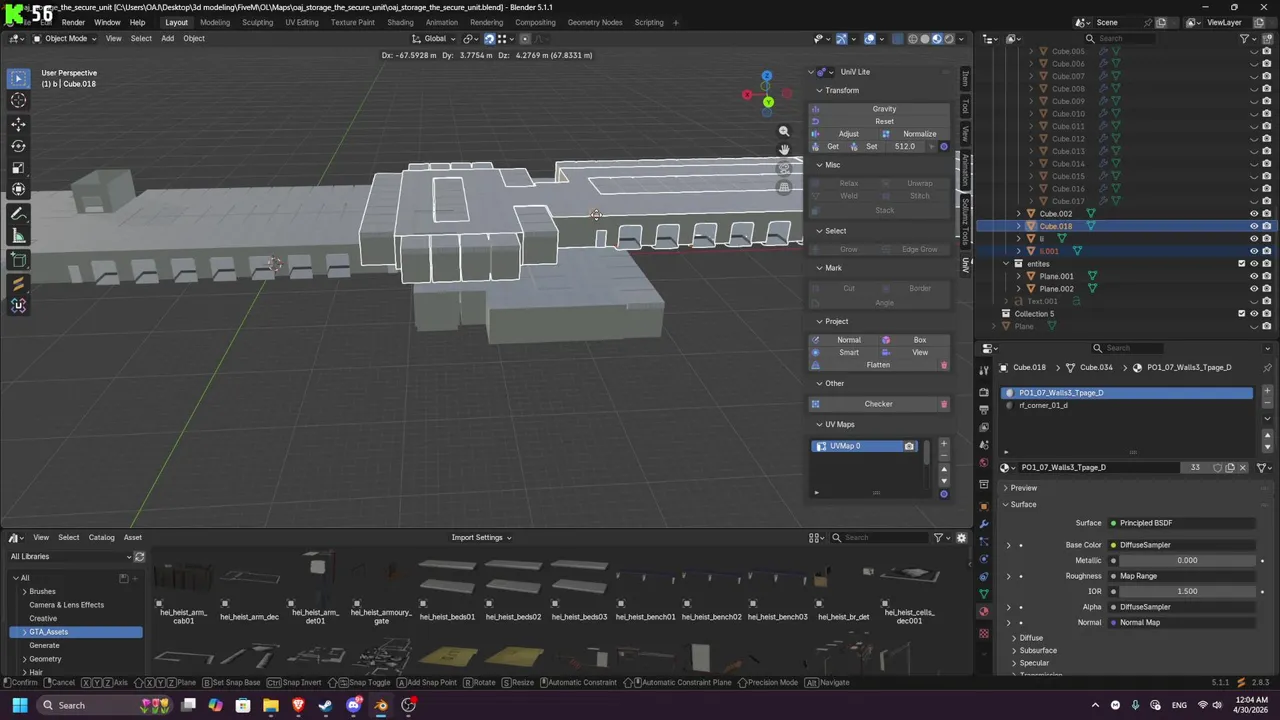1280x720 pixels.
Task: Click the viewport zoom magnifier icon
Action: (784, 131)
